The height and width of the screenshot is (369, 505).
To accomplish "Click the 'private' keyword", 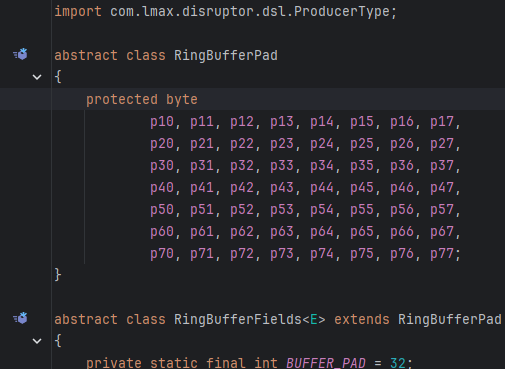I will pyautogui.click(x=114, y=363).
